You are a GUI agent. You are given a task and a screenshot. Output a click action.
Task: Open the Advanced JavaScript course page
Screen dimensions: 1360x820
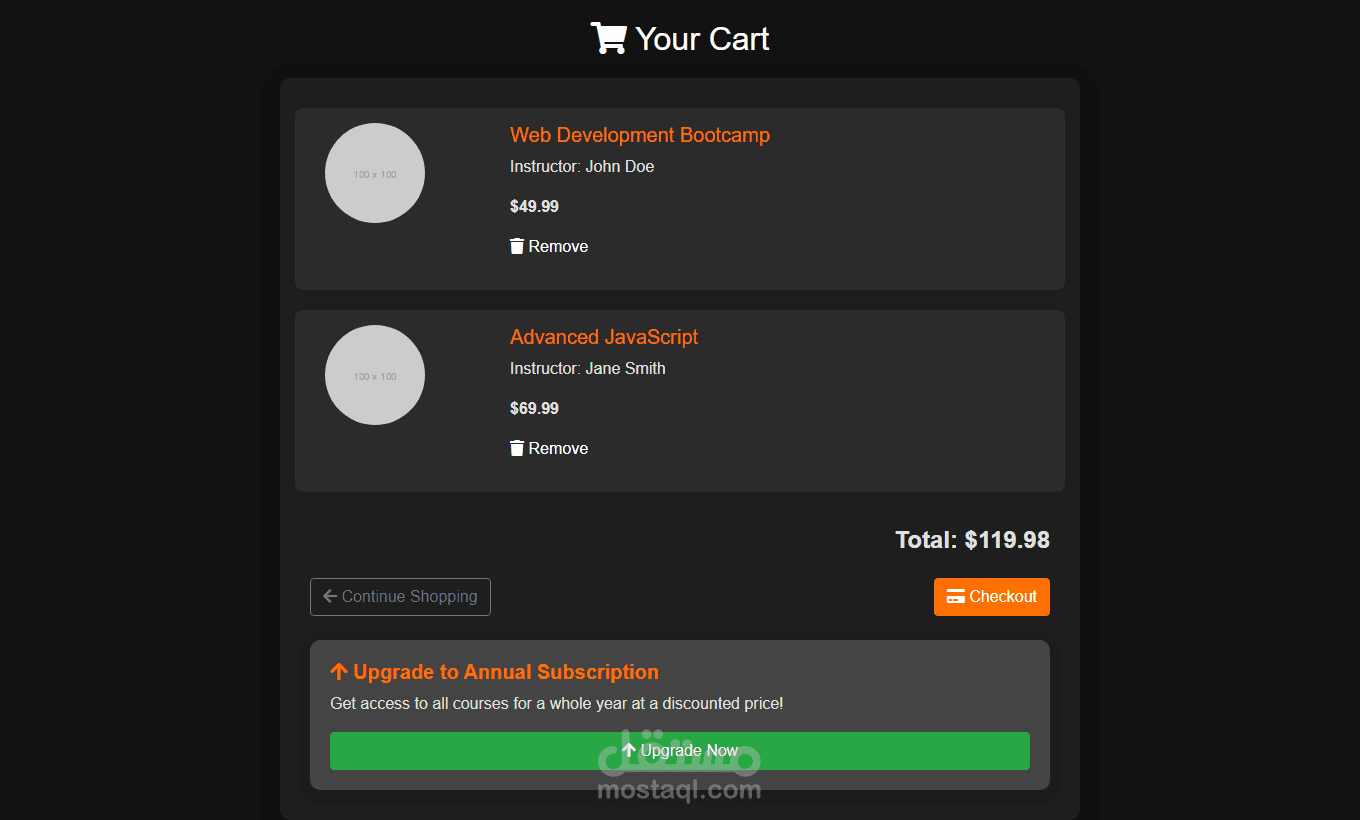coord(604,337)
